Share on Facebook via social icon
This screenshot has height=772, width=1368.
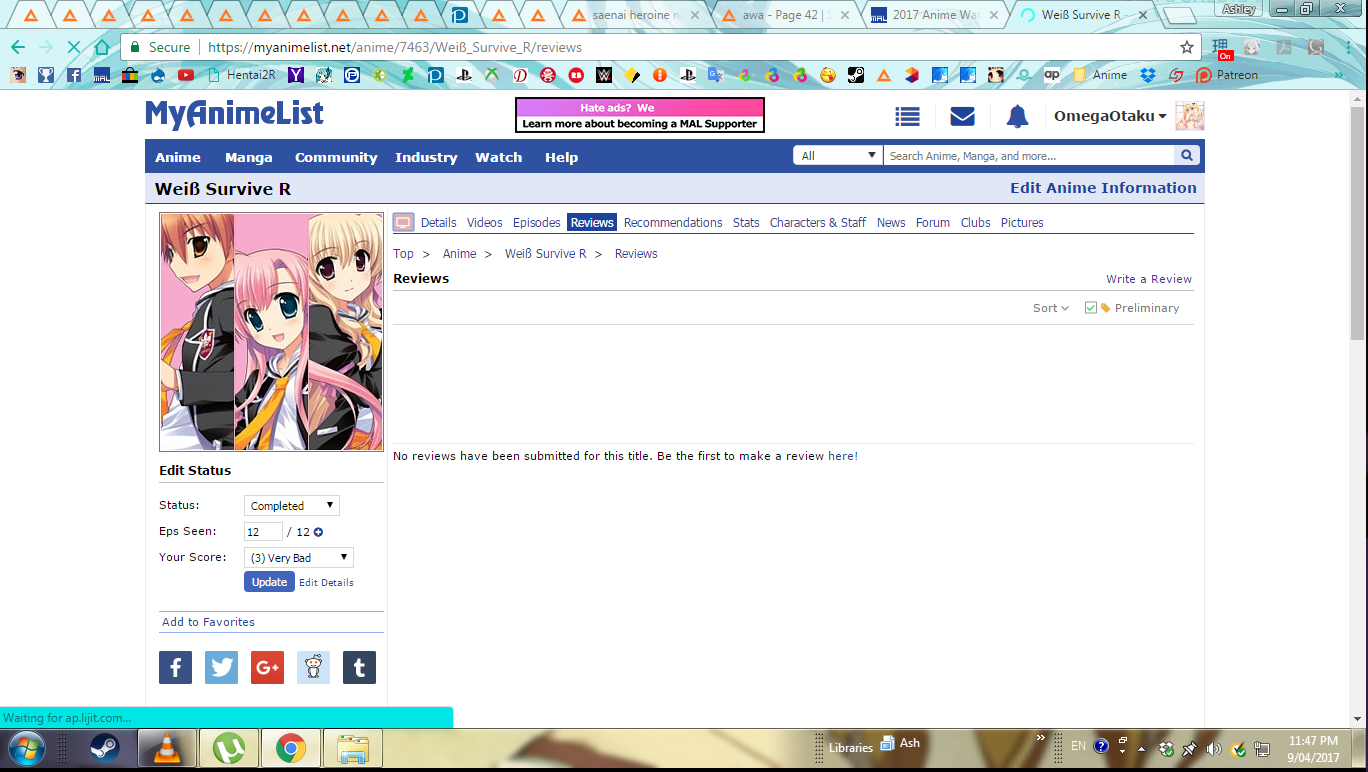click(x=175, y=667)
